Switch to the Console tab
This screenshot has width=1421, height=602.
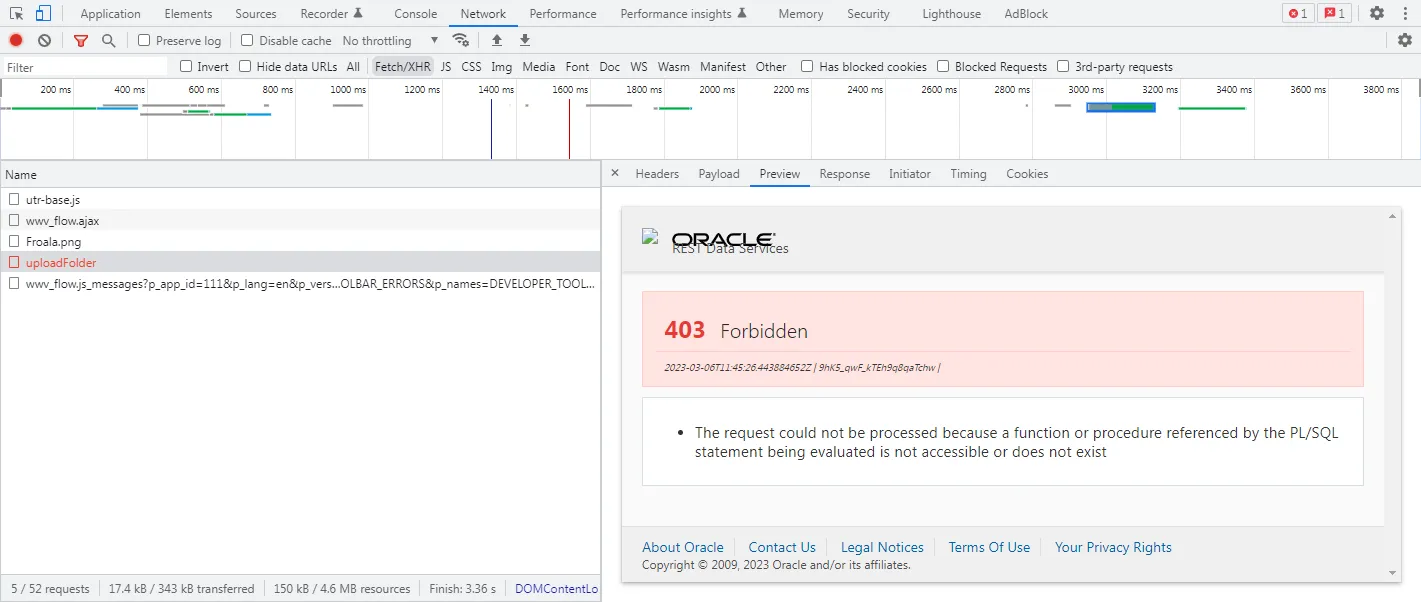pyautogui.click(x=415, y=14)
